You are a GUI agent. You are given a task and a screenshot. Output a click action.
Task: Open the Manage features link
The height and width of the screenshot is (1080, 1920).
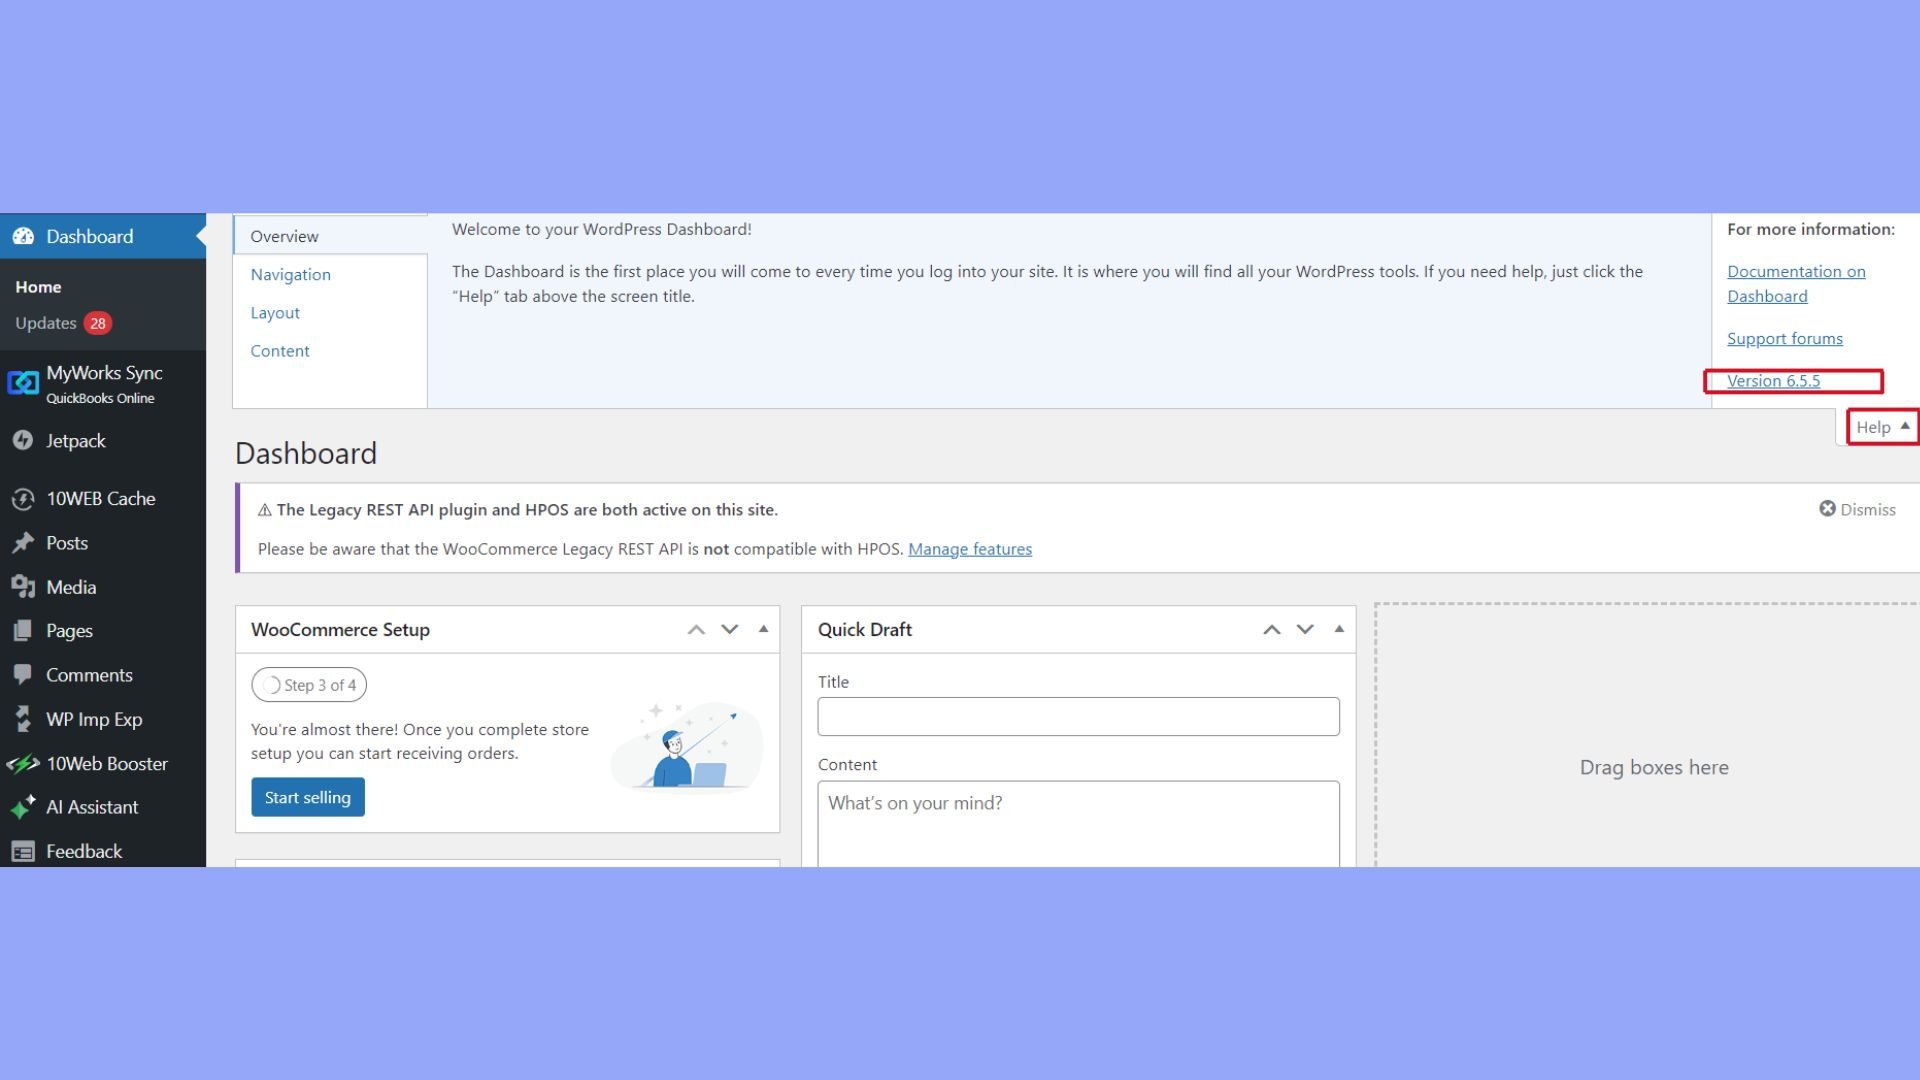point(969,549)
